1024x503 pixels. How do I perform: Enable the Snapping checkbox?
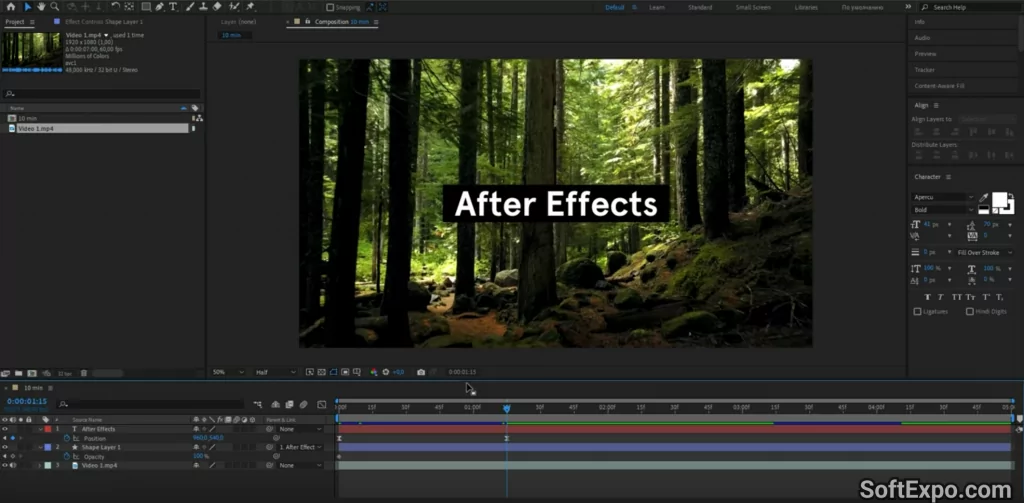coord(330,7)
